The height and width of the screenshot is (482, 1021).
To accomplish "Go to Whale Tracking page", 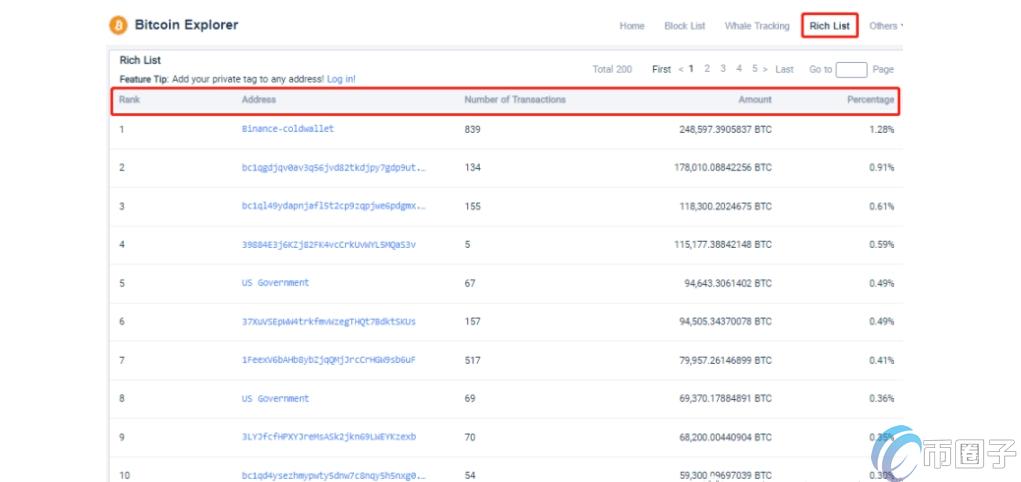I will [x=757, y=26].
